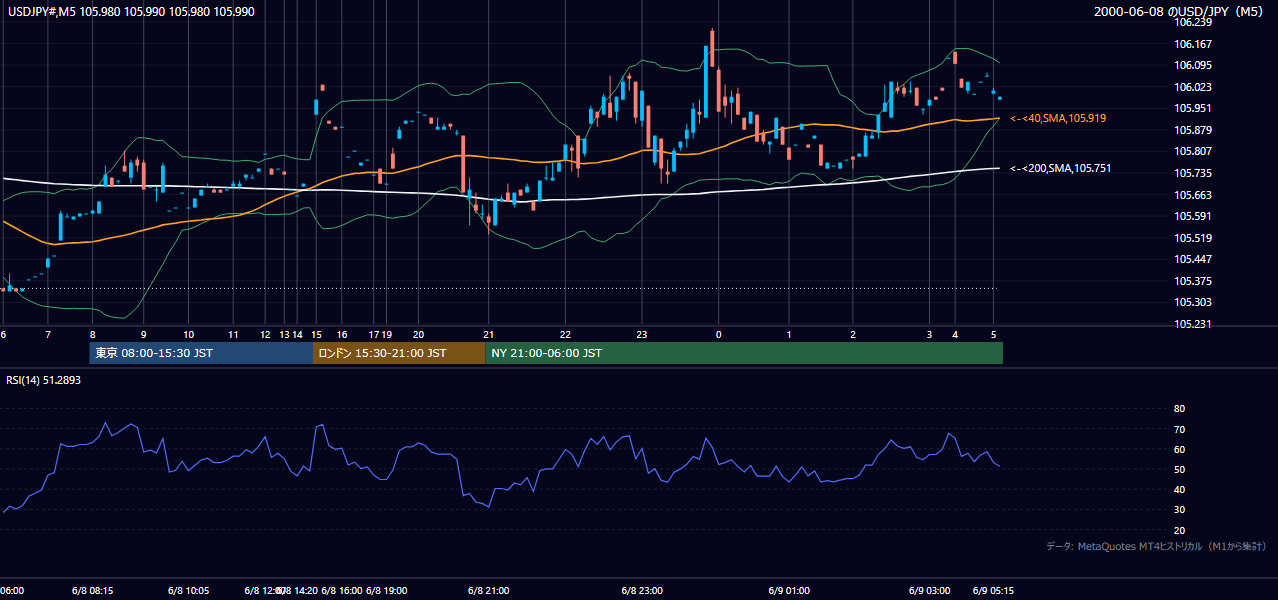Click price axis value 106.239
The width and height of the screenshot is (1278, 600).
pos(1193,22)
